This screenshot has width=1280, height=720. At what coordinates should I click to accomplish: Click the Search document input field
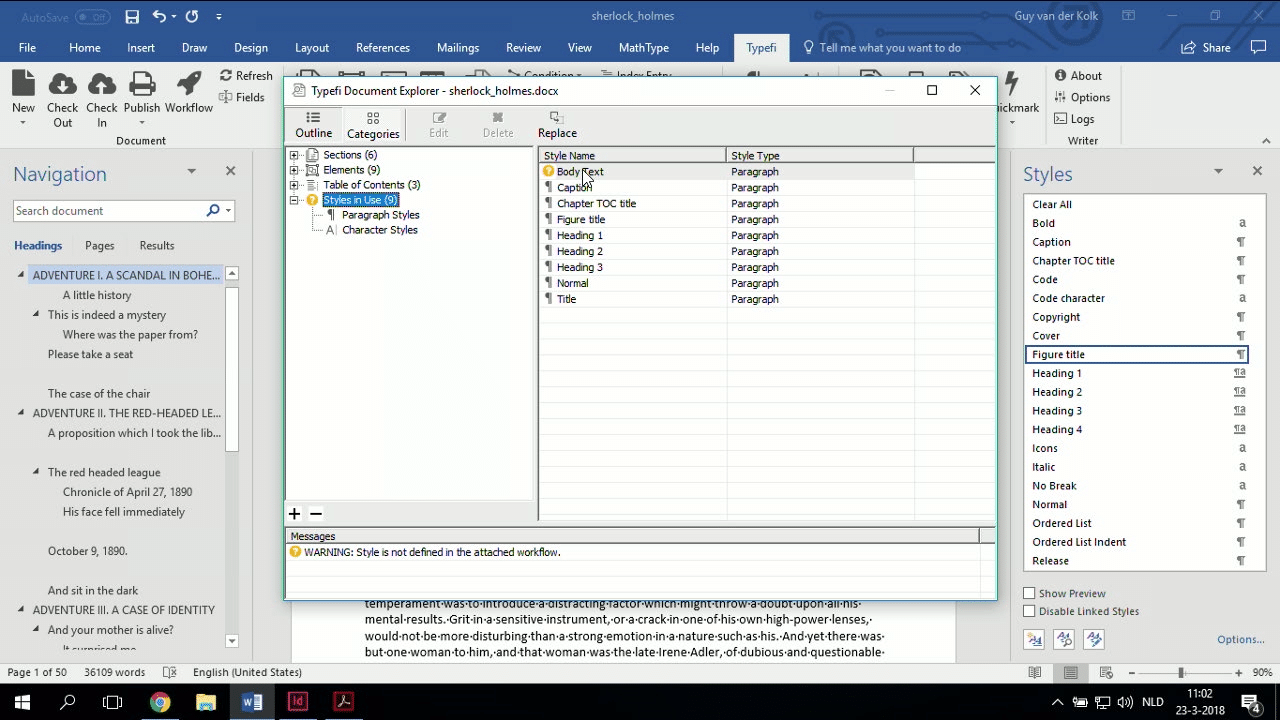pos(109,211)
